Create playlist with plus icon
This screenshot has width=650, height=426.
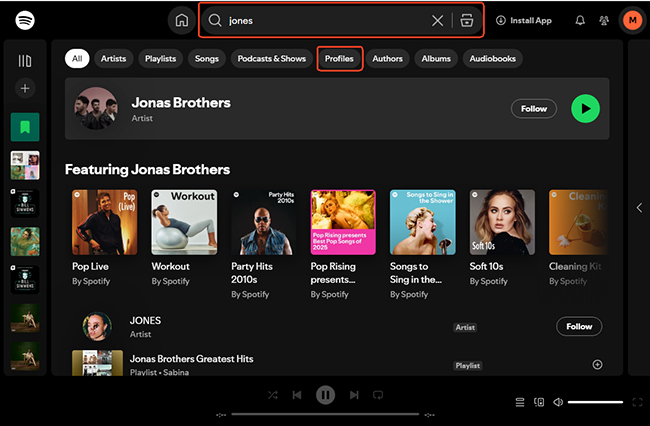[25, 88]
